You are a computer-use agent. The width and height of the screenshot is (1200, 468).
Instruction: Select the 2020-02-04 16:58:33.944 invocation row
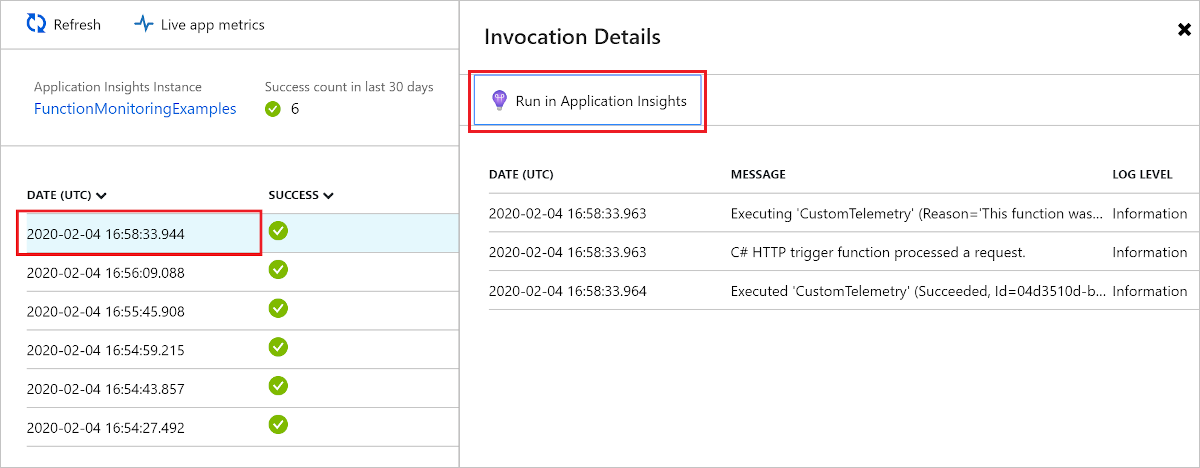(x=105, y=234)
